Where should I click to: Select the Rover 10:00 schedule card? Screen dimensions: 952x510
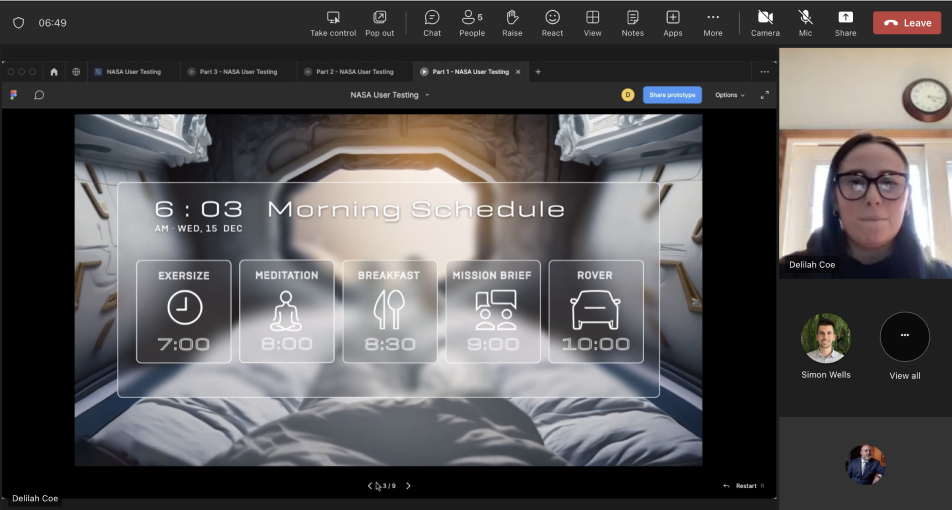tap(596, 311)
